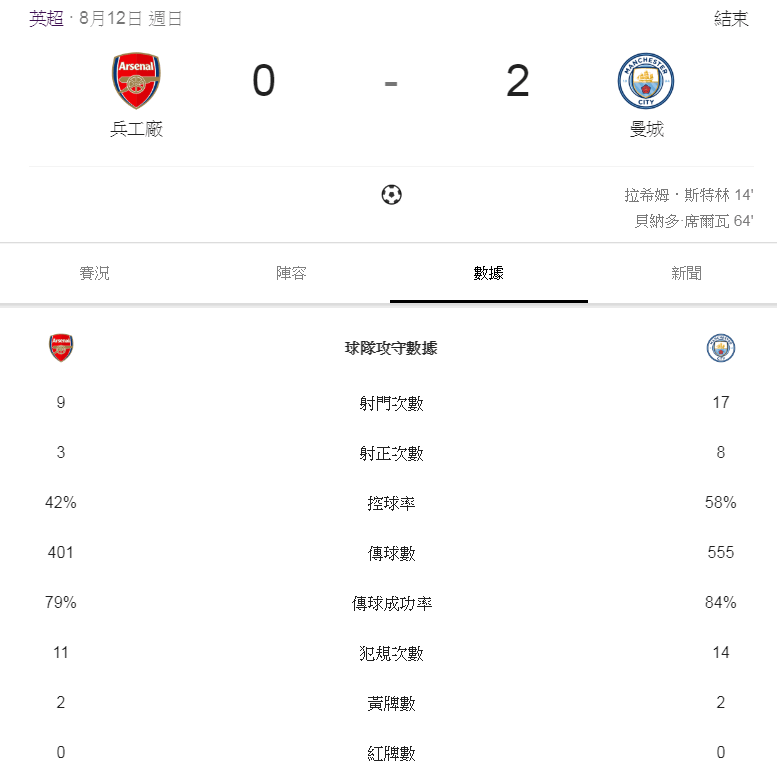The image size is (777, 773).
Task: Click goal scorer 貝納多·席爾瓦 64'
Action: coord(693,221)
